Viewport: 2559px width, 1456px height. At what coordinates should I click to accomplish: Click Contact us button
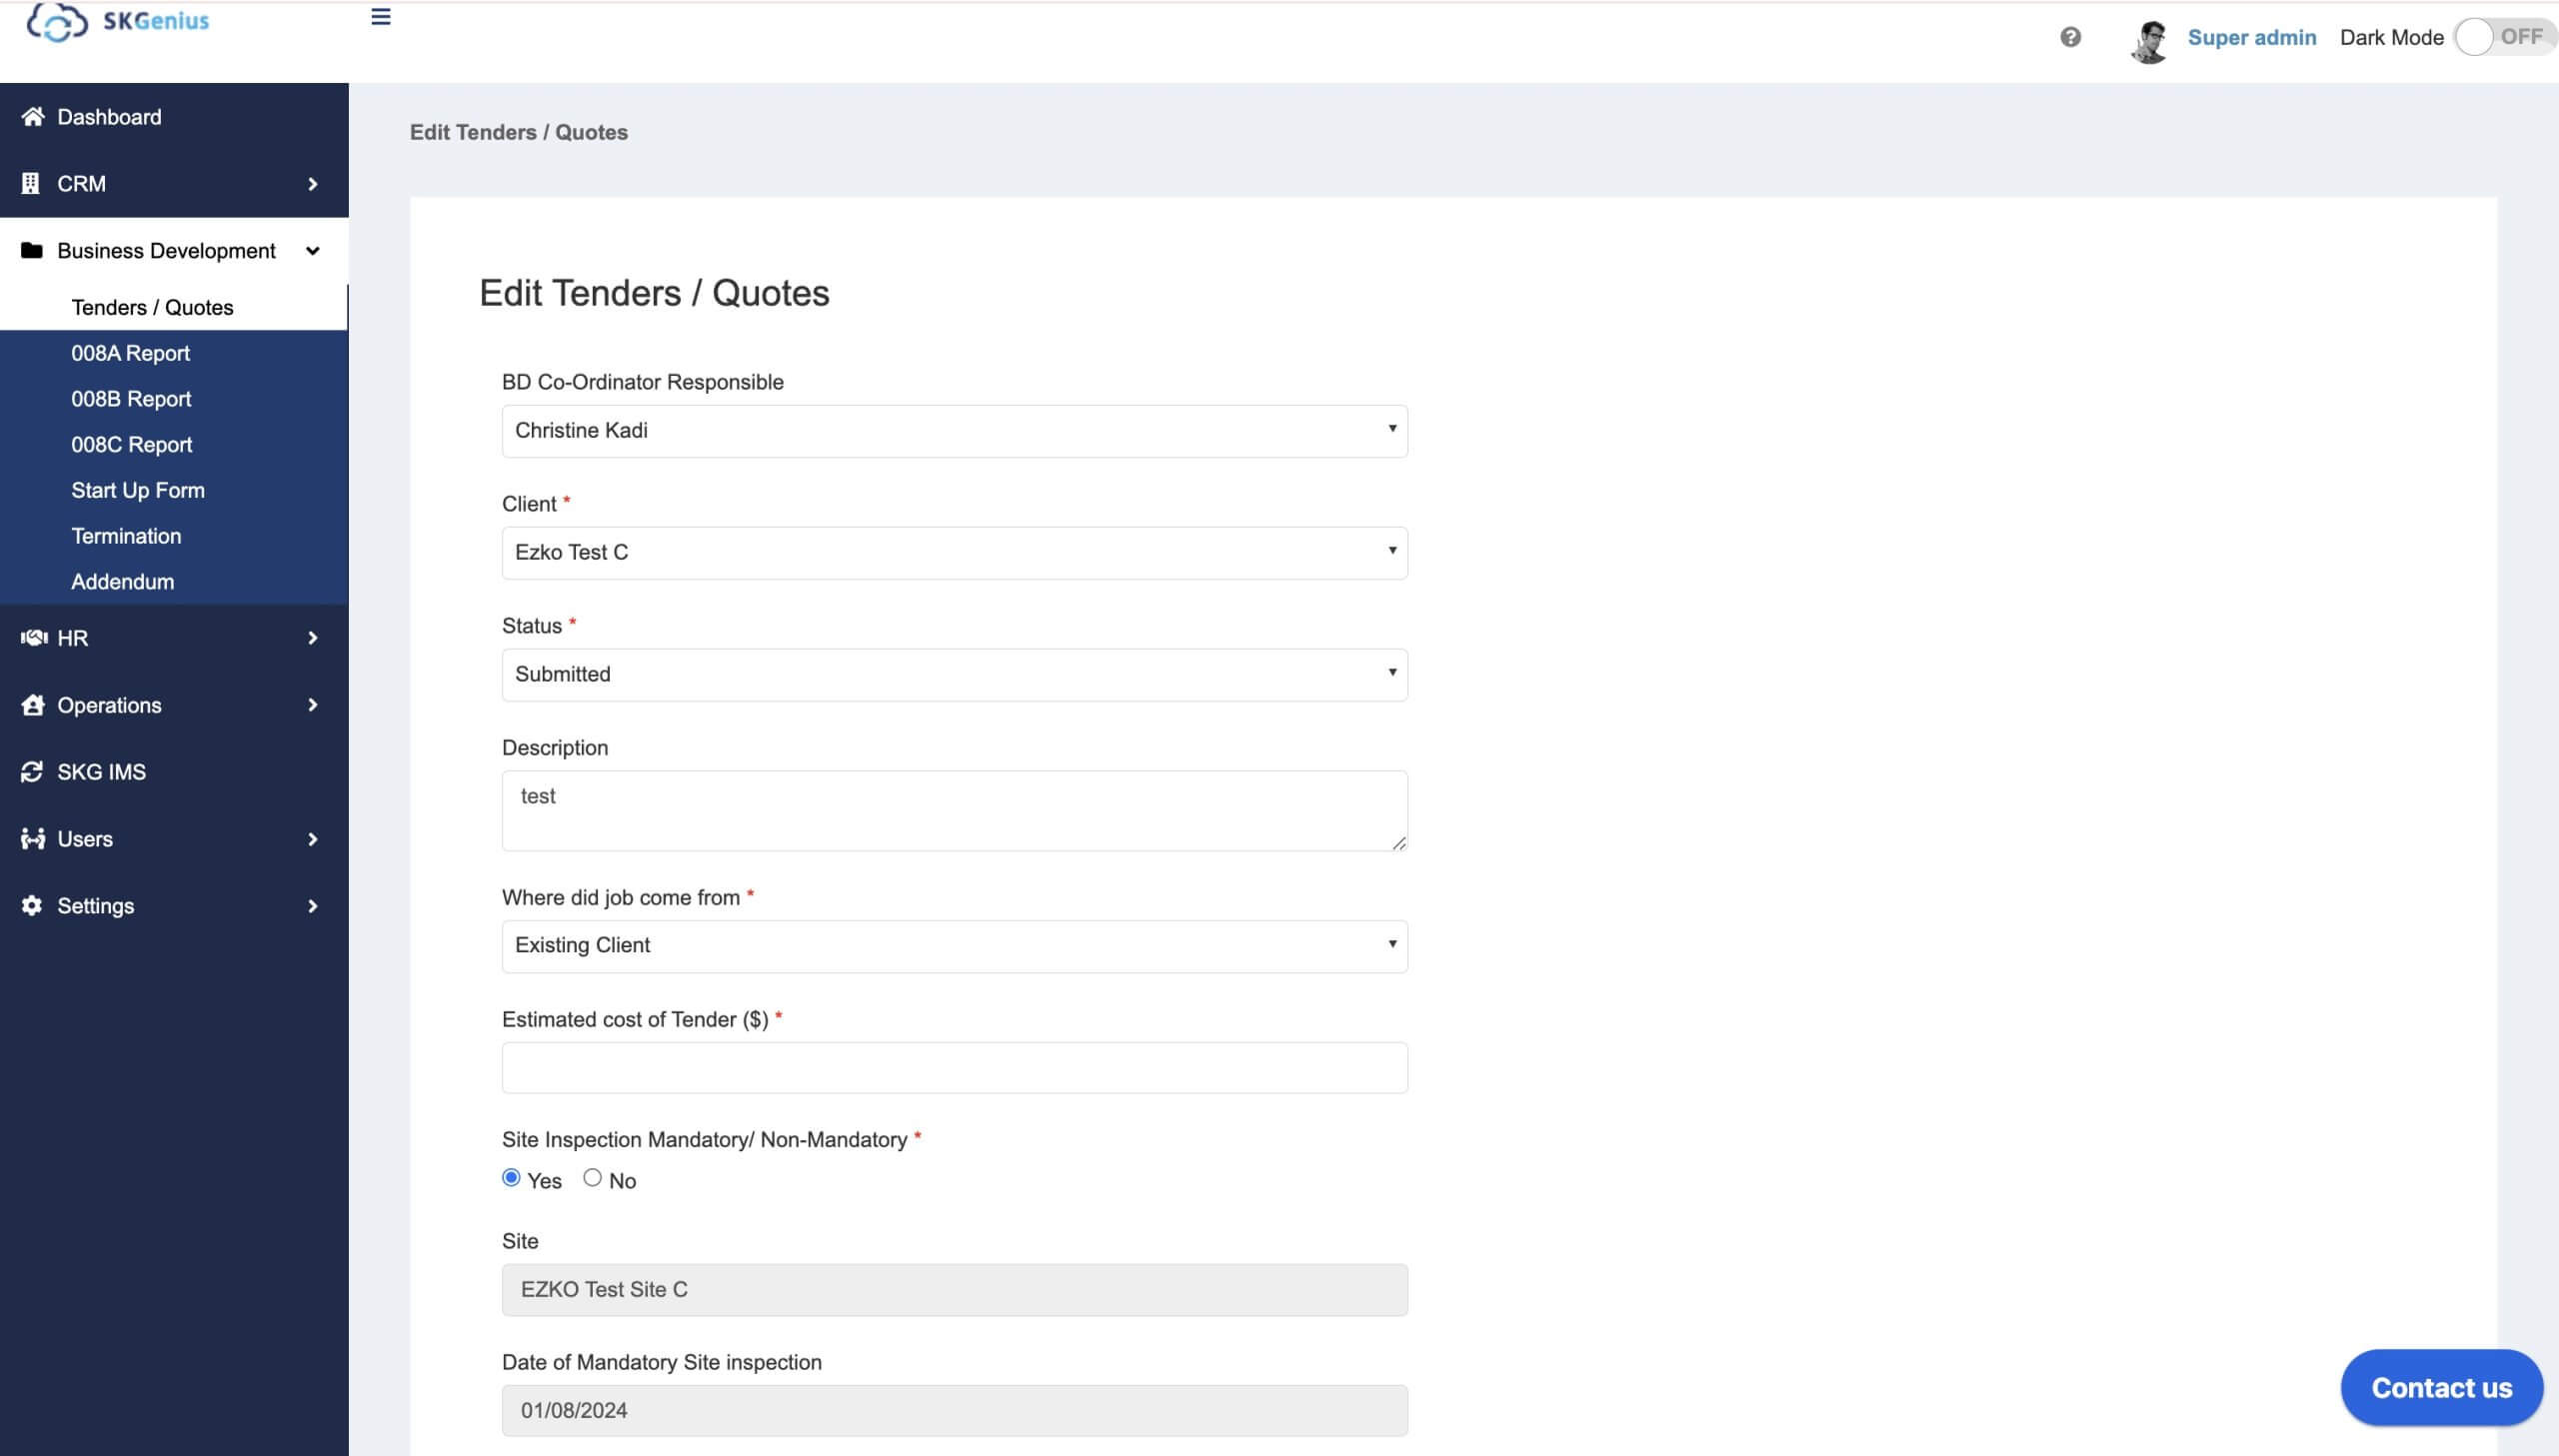coord(2441,1389)
